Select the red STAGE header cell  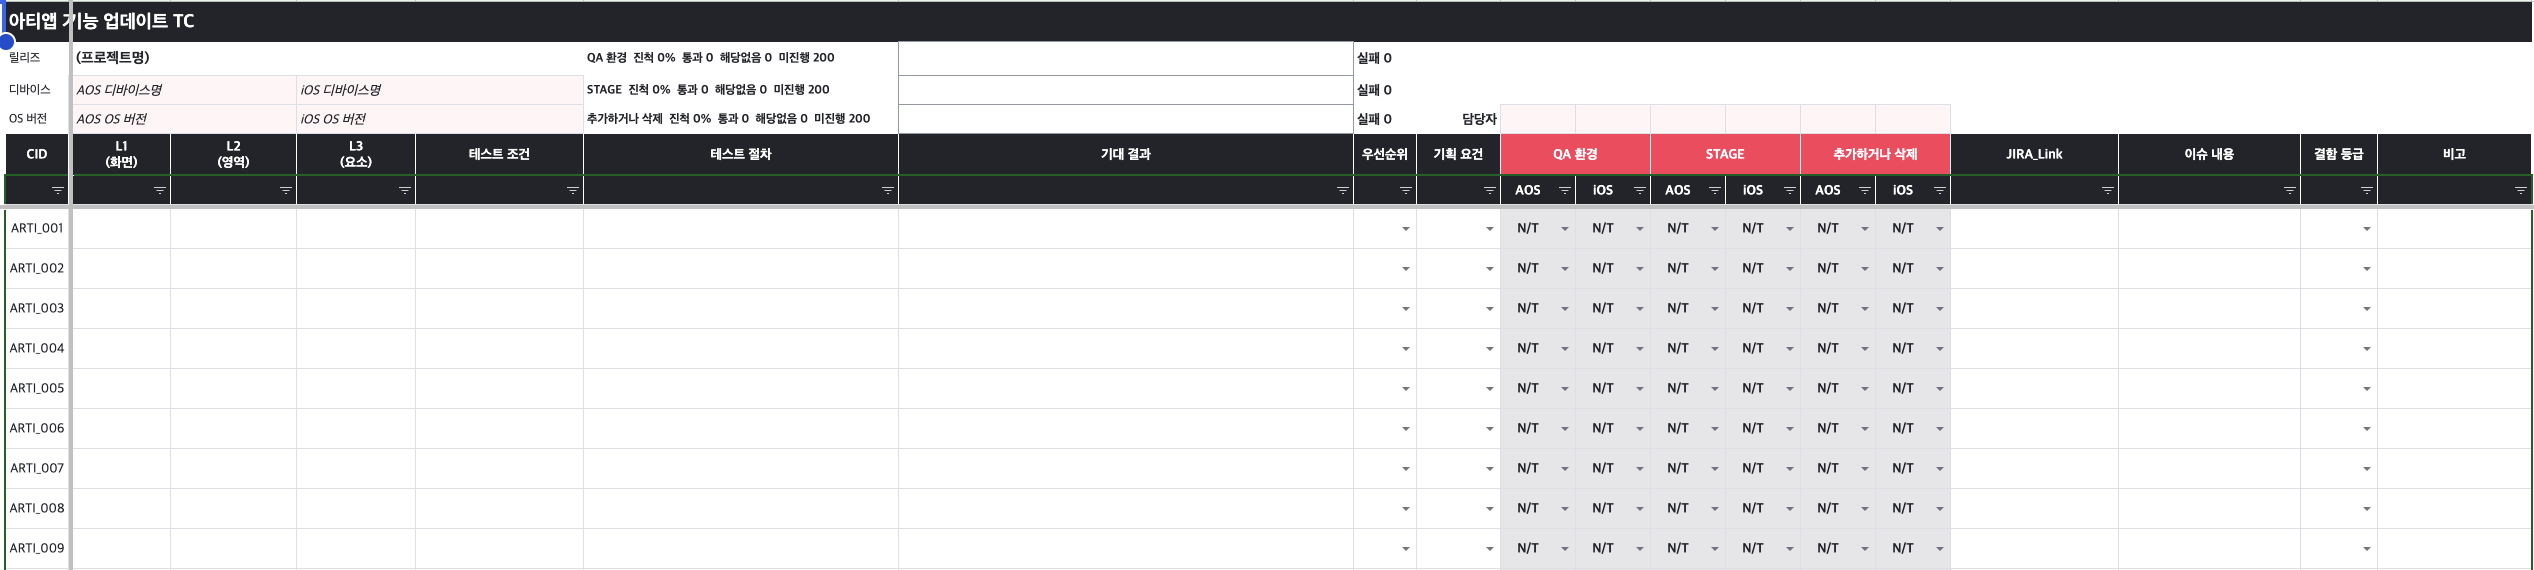click(x=1725, y=154)
